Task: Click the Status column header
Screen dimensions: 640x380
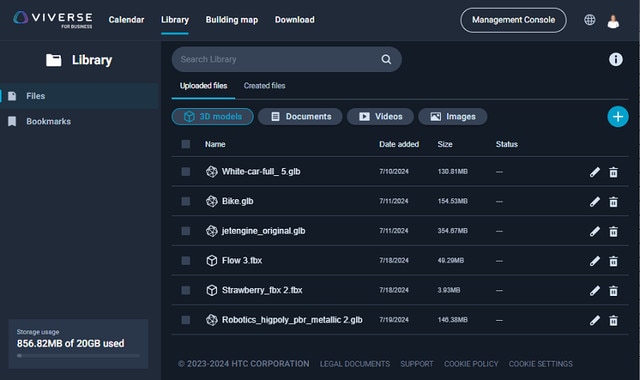Action: point(507,144)
